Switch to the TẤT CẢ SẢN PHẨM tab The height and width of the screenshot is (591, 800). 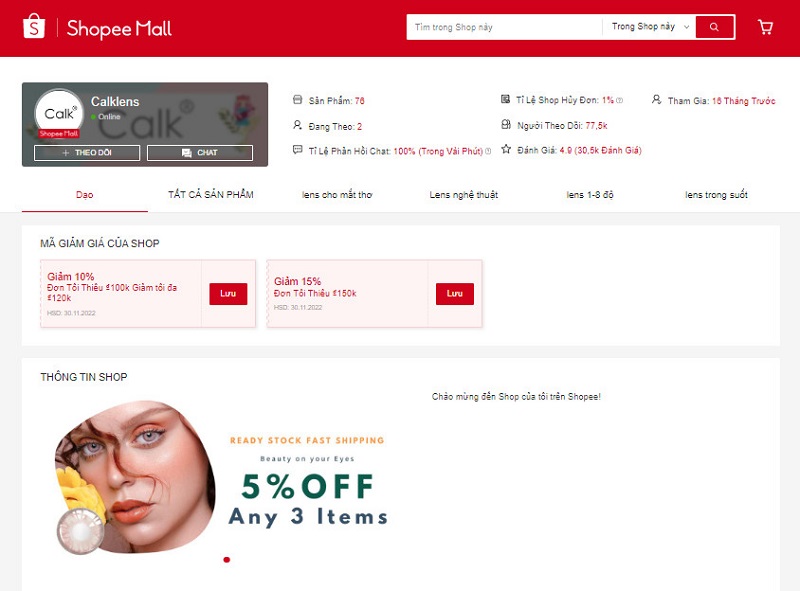(x=211, y=194)
